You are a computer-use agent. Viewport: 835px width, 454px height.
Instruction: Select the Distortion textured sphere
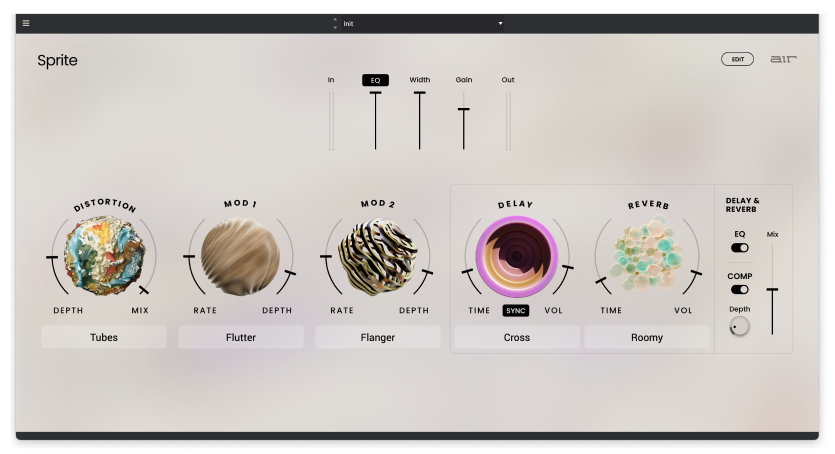[x=104, y=255]
